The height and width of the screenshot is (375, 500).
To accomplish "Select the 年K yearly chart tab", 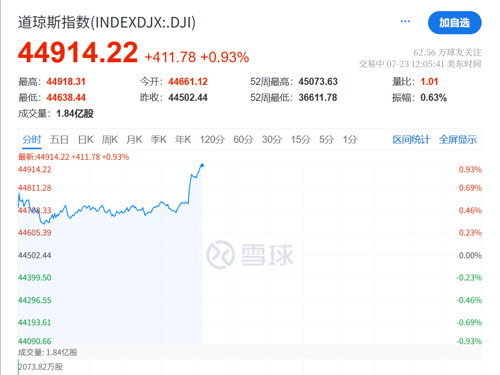I will pos(183,139).
